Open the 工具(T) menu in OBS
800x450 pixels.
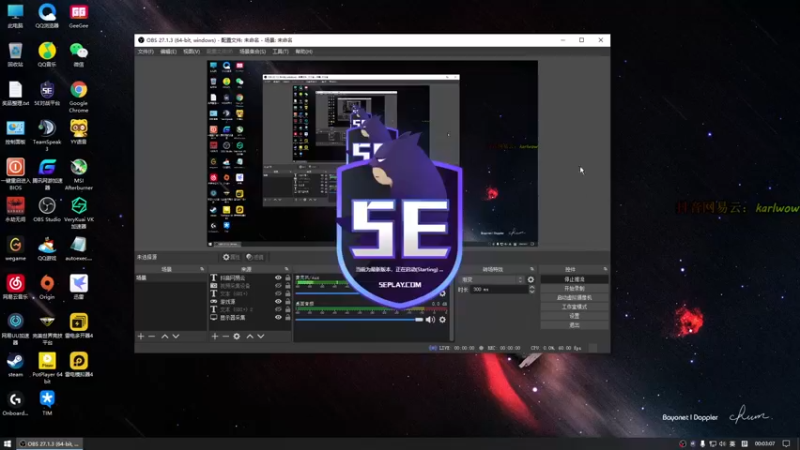[x=280, y=52]
